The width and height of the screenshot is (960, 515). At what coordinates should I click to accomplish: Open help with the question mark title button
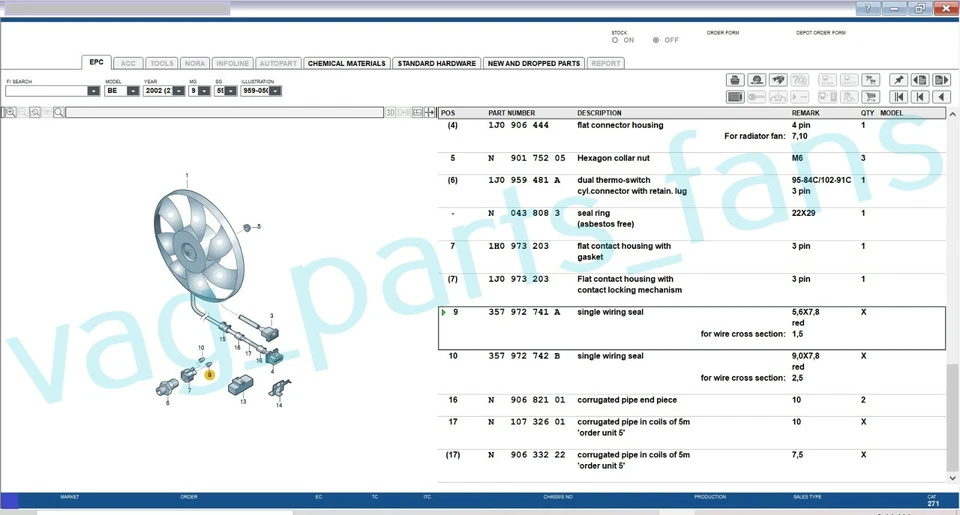(868, 8)
